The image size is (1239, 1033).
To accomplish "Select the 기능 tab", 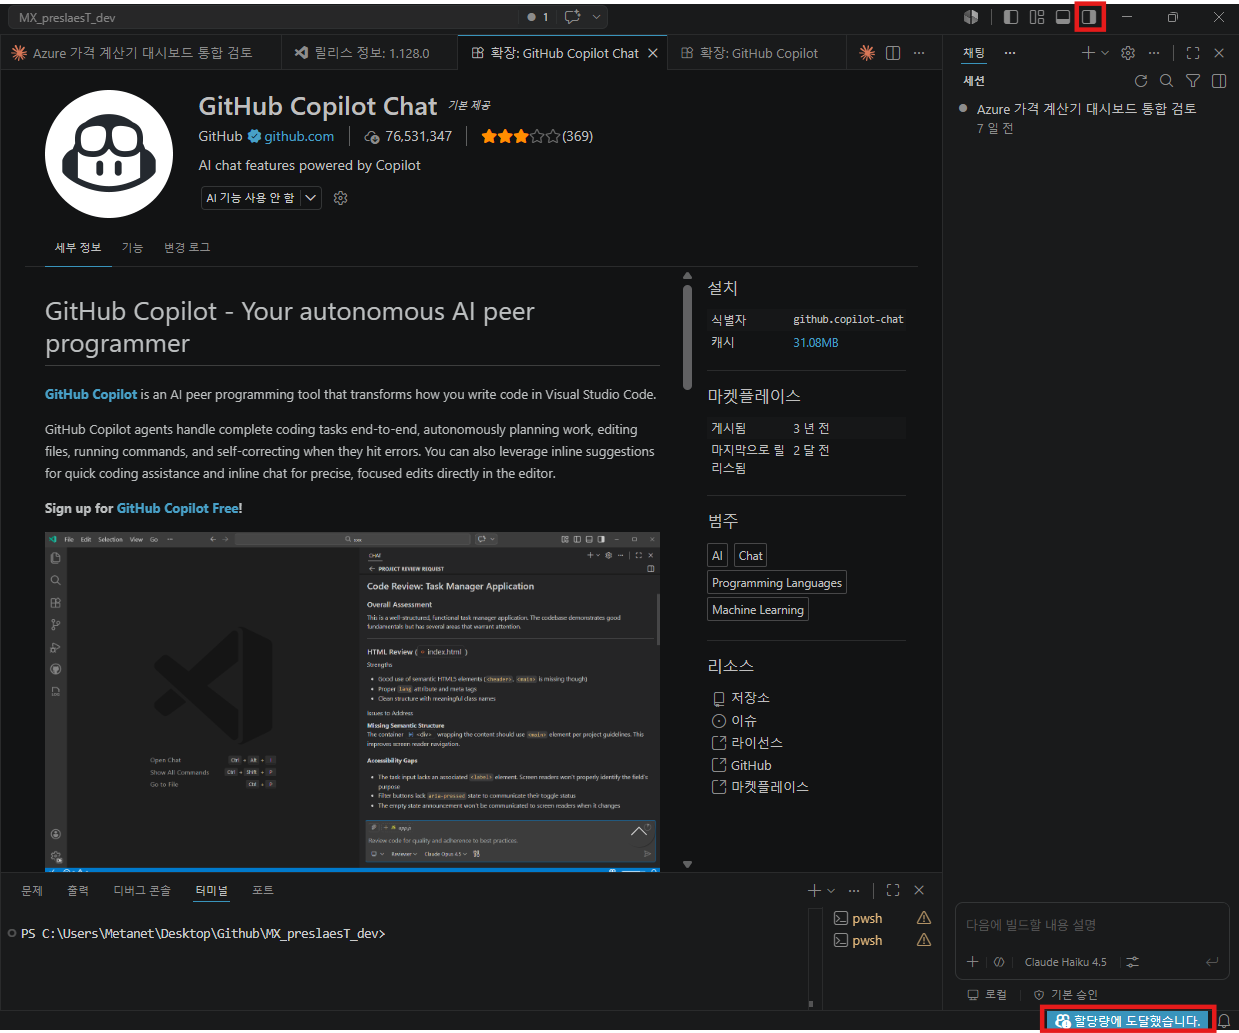I will click(132, 248).
